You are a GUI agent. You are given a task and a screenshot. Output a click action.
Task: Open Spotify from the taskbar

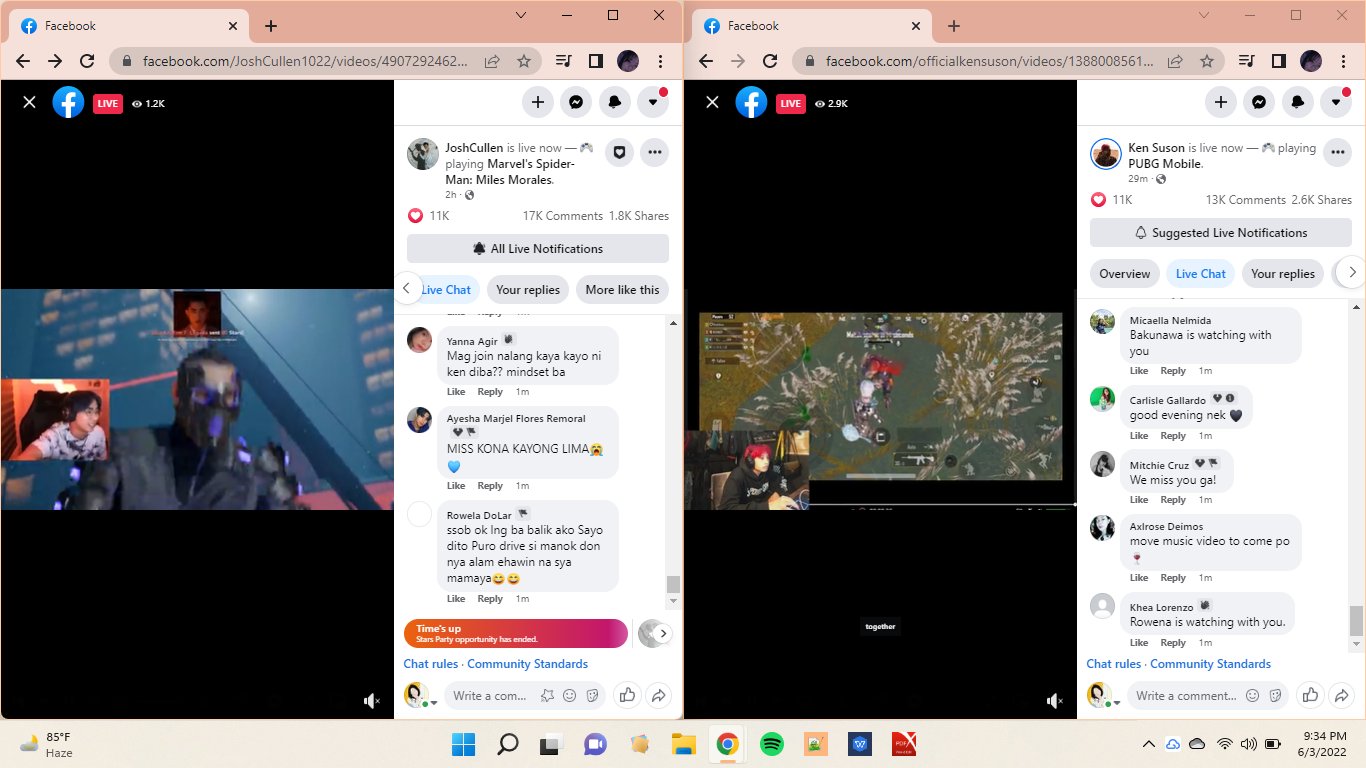pos(771,744)
